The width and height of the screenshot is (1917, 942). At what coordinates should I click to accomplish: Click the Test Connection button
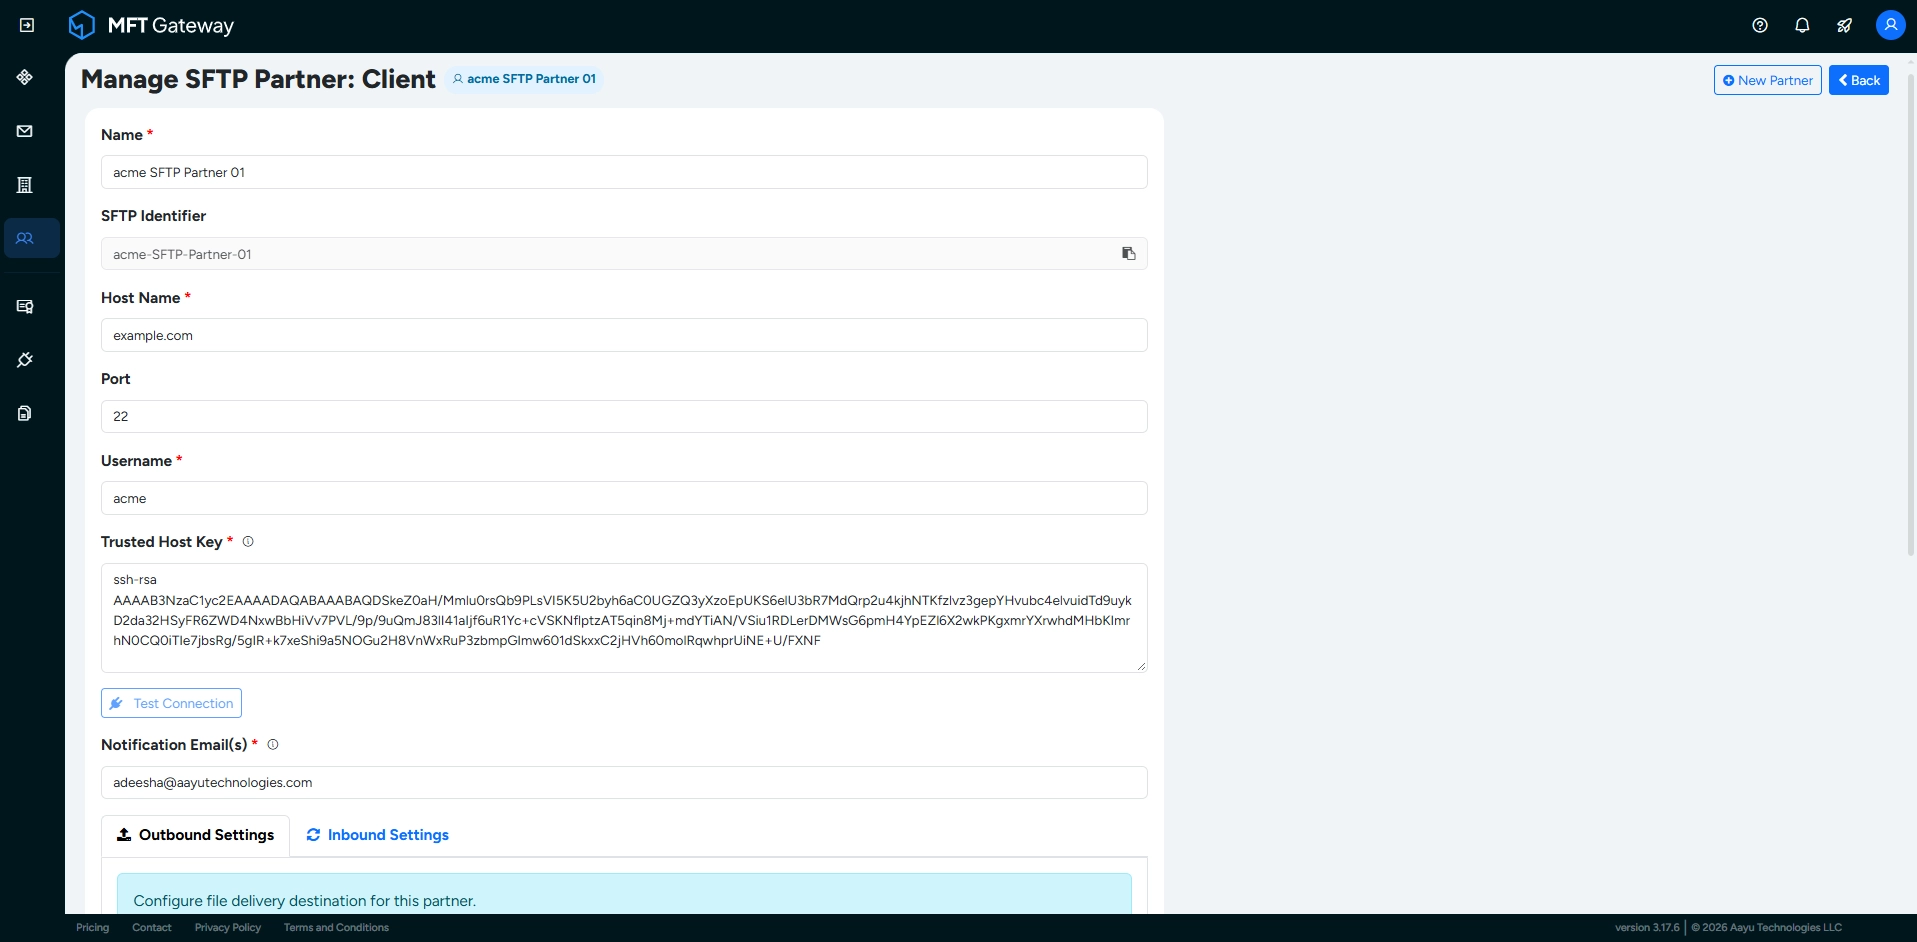tap(171, 703)
